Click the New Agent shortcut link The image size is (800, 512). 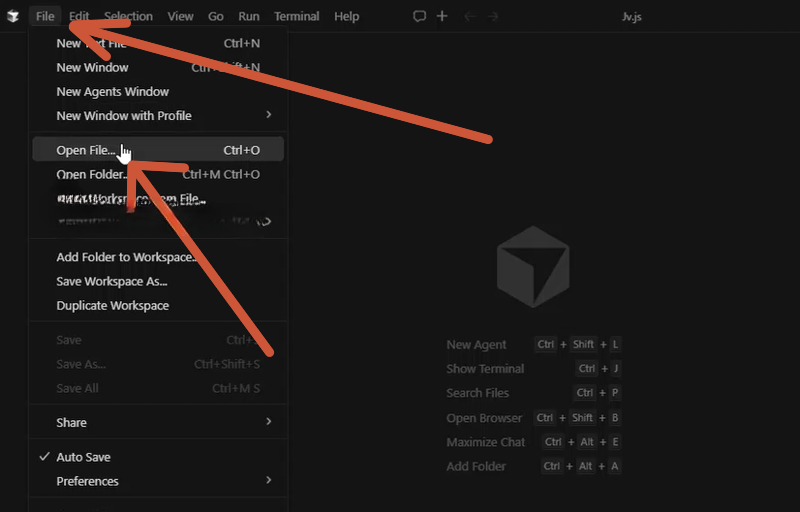(476, 345)
